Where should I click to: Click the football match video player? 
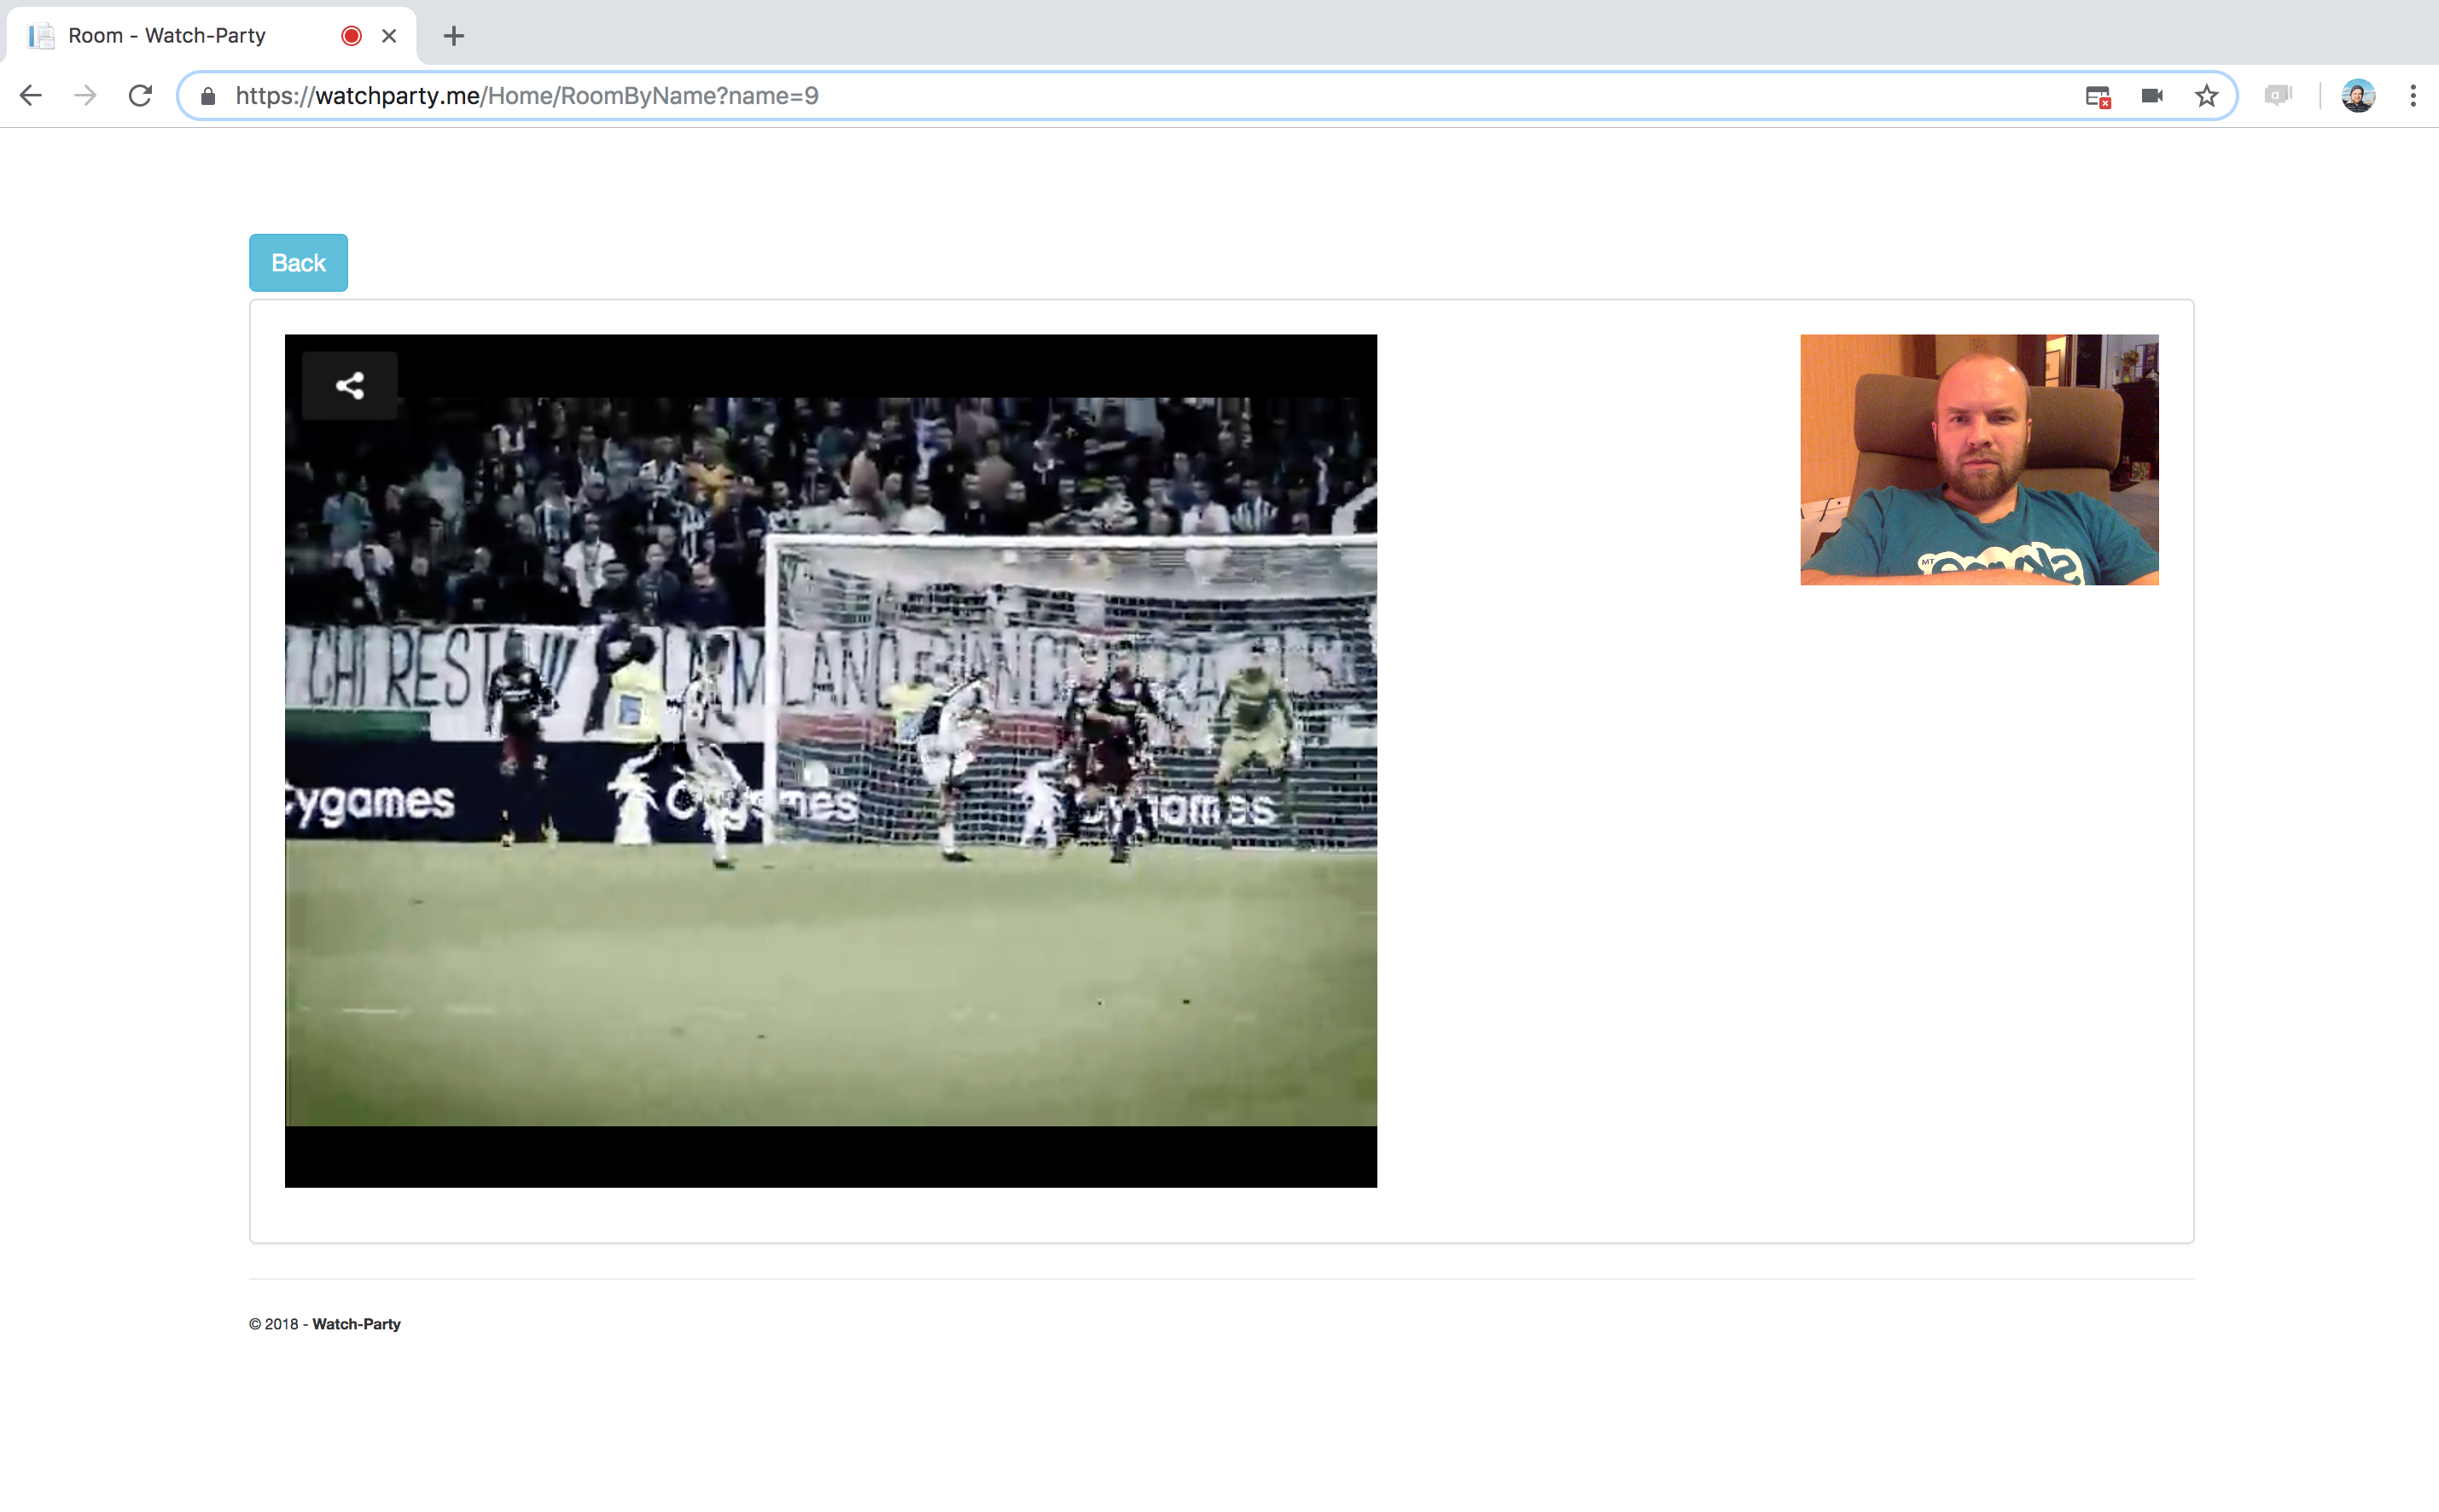(830, 760)
